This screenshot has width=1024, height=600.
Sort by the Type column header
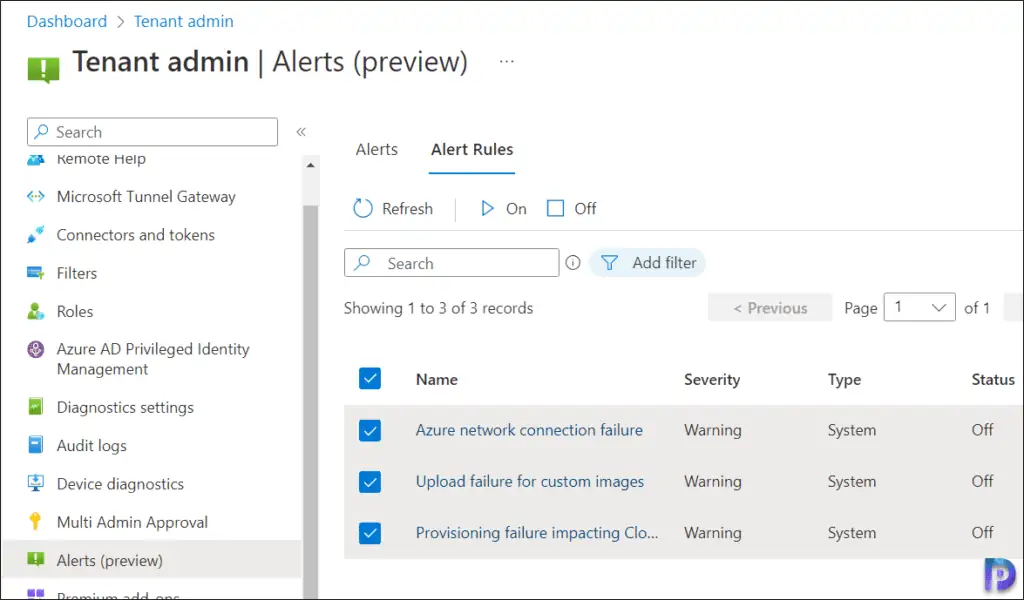[x=844, y=379]
